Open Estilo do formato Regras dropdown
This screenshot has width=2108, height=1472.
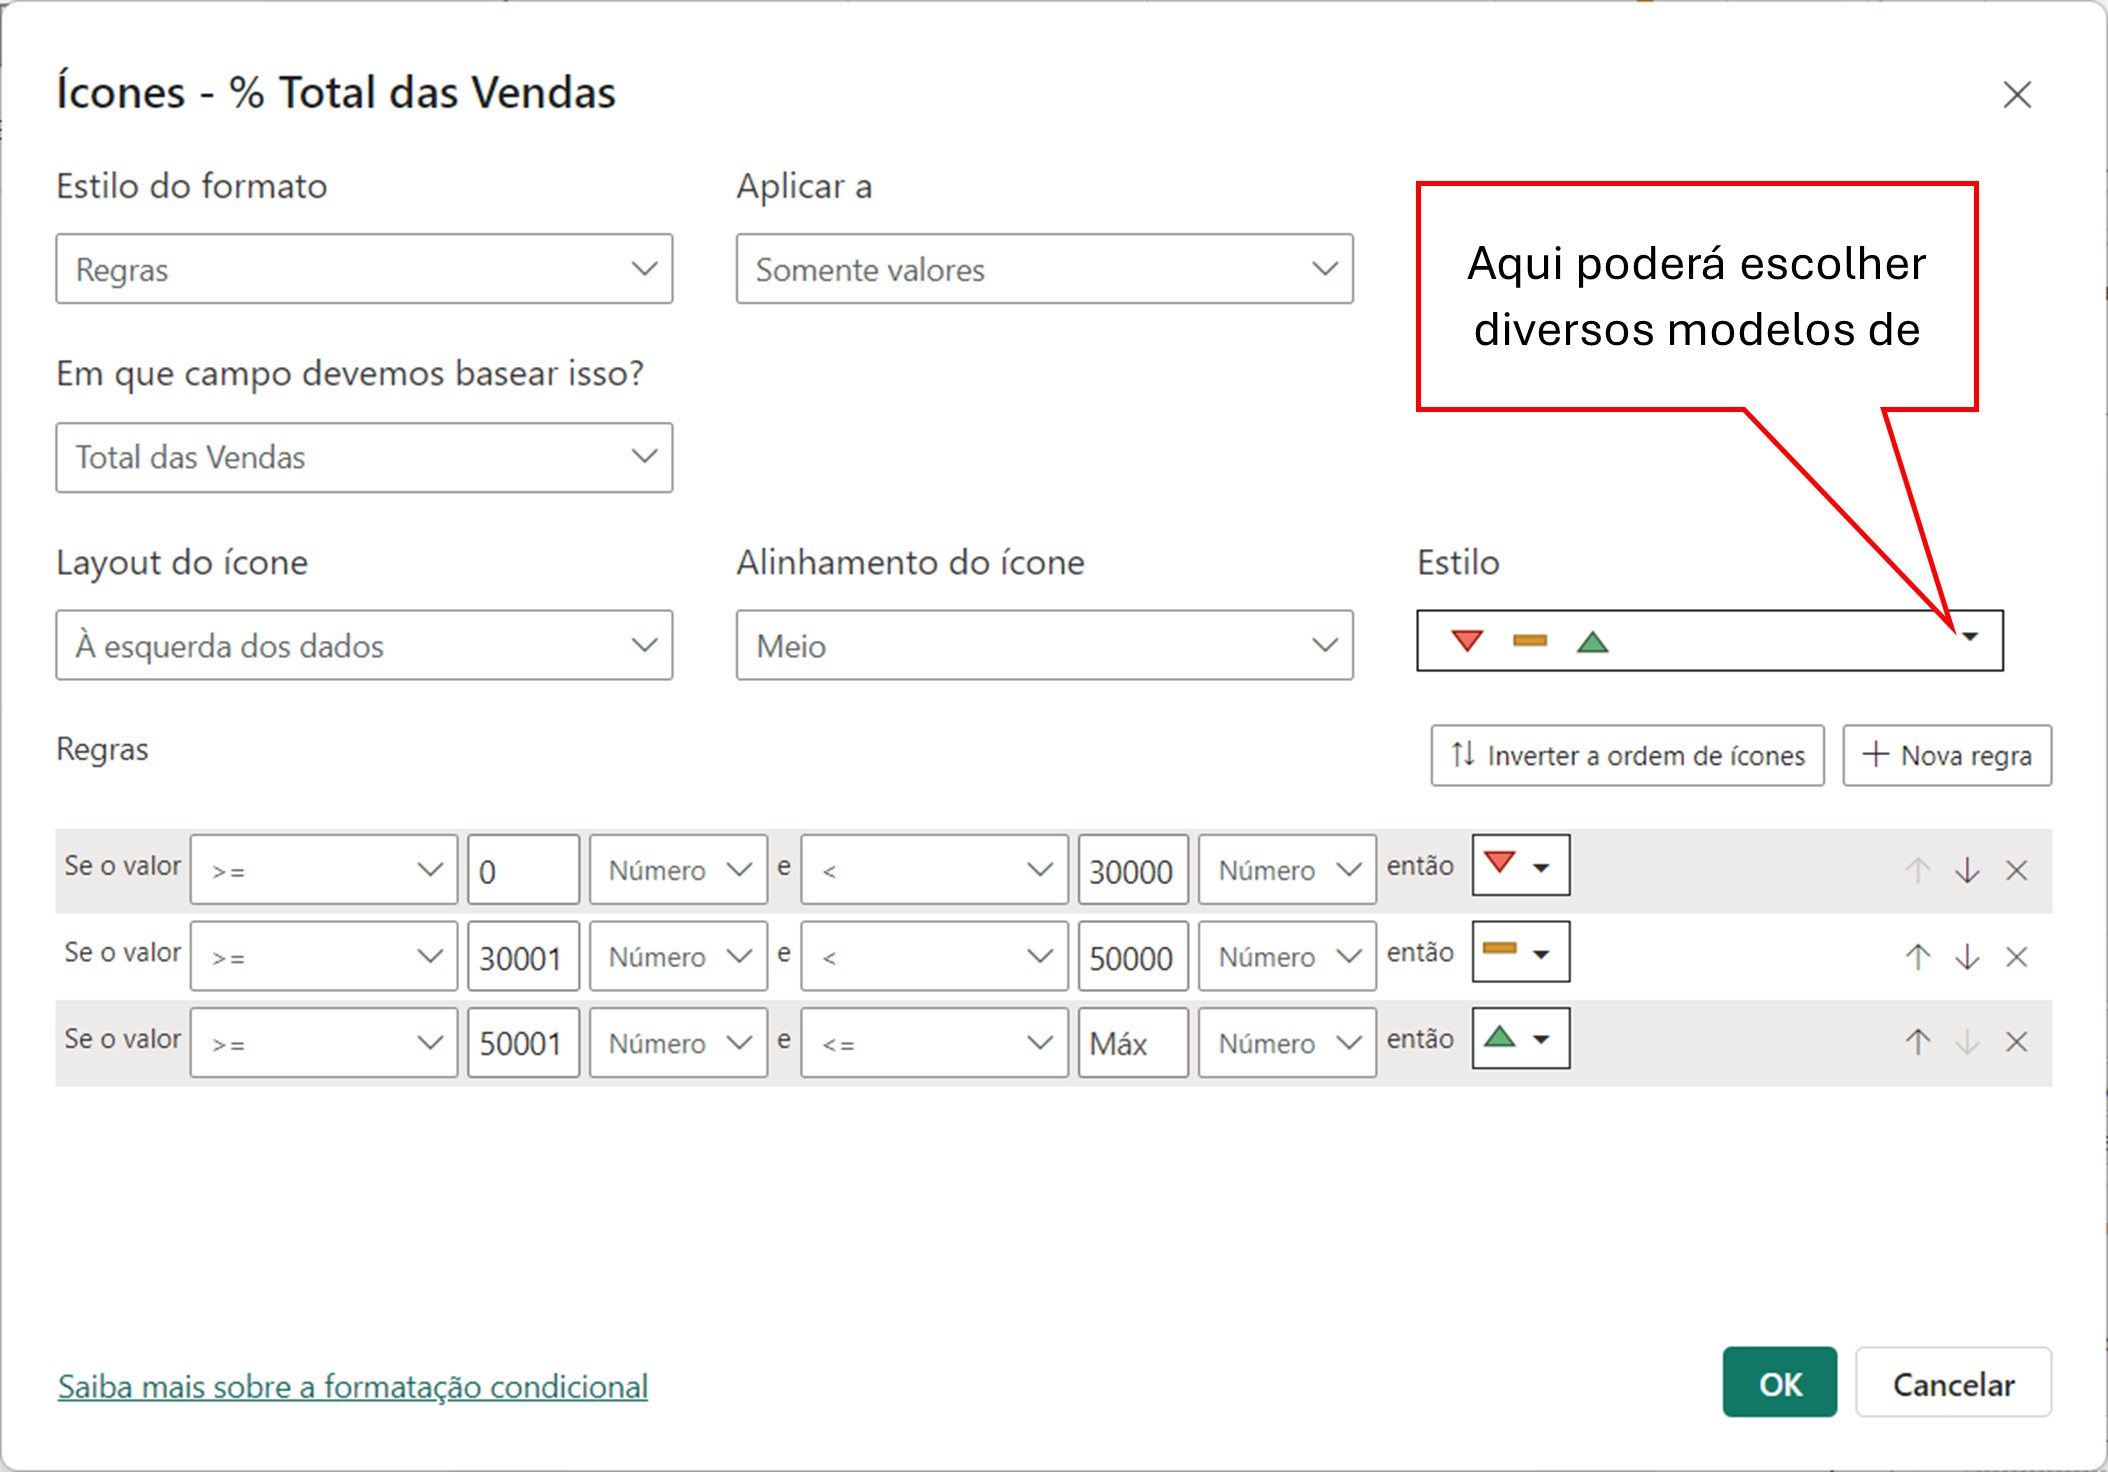364,269
